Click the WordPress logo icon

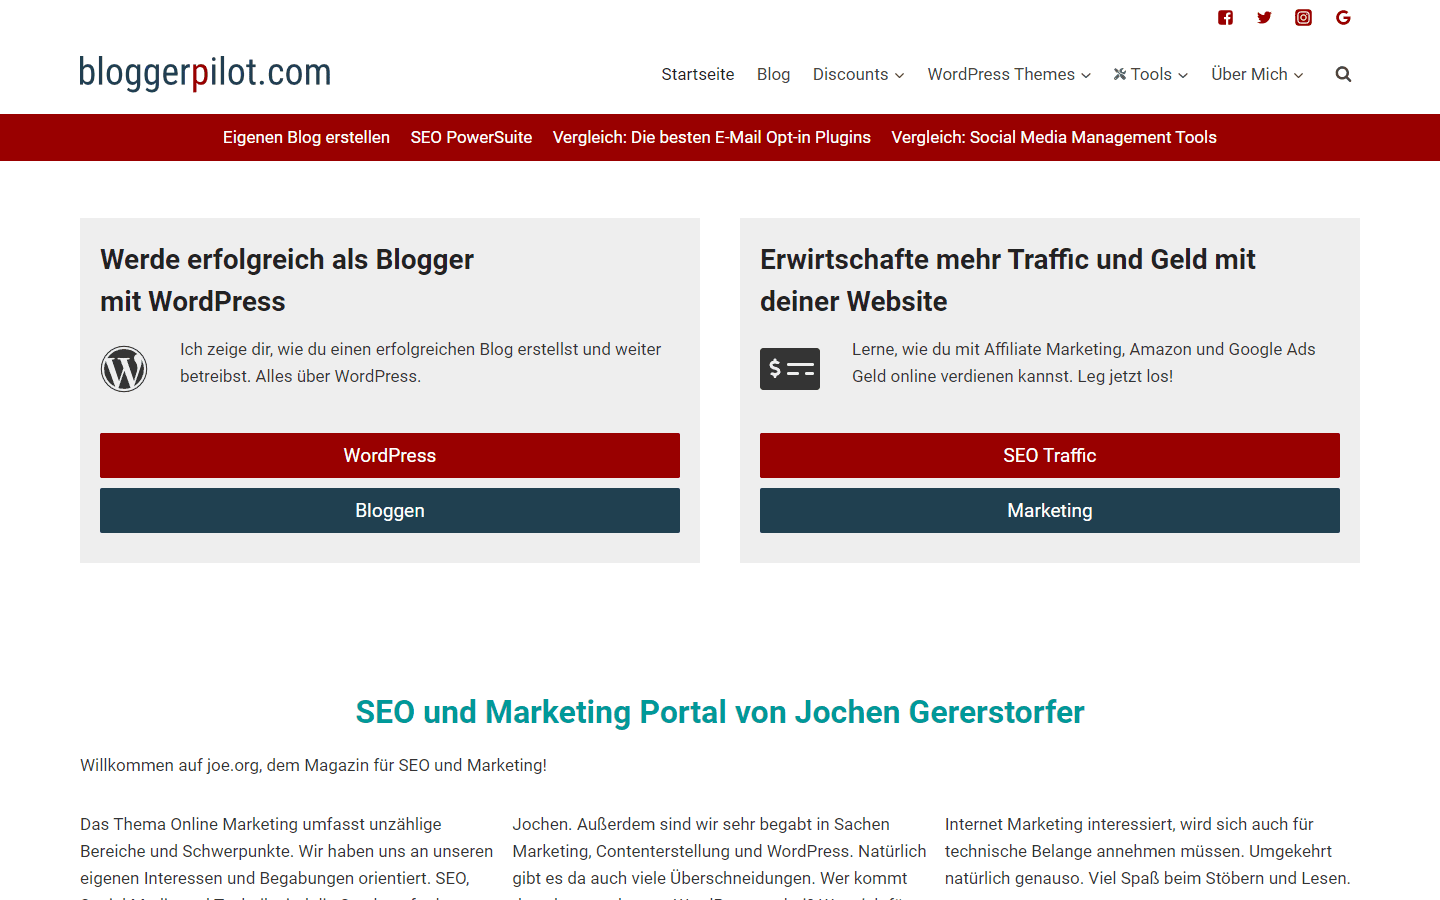click(124, 369)
